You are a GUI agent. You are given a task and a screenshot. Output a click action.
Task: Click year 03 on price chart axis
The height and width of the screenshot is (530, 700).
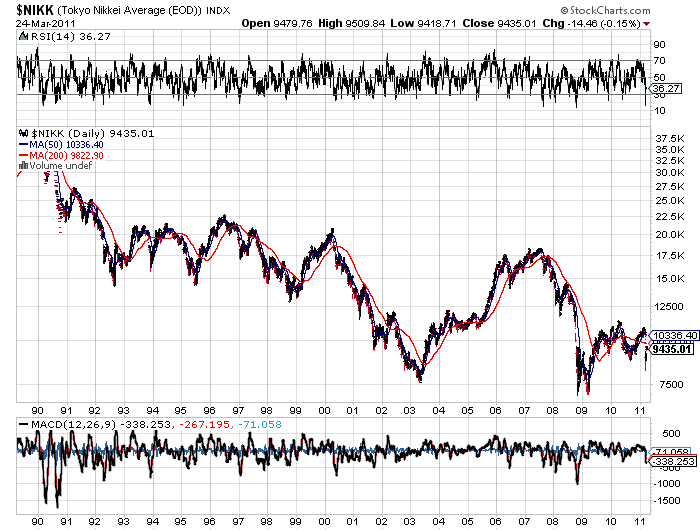pyautogui.click(x=410, y=410)
